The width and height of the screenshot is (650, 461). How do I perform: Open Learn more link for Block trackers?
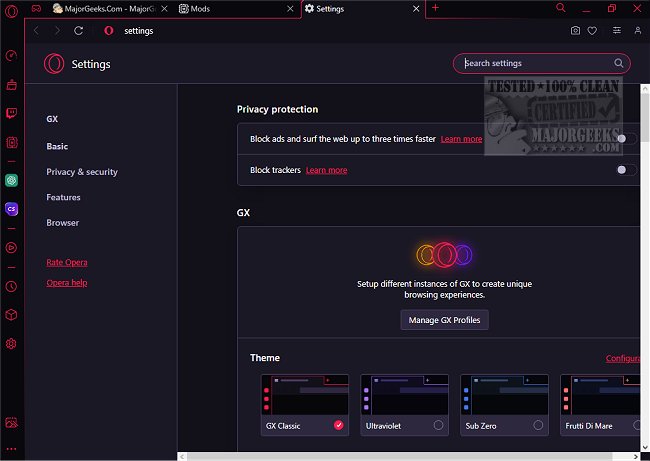coord(327,170)
